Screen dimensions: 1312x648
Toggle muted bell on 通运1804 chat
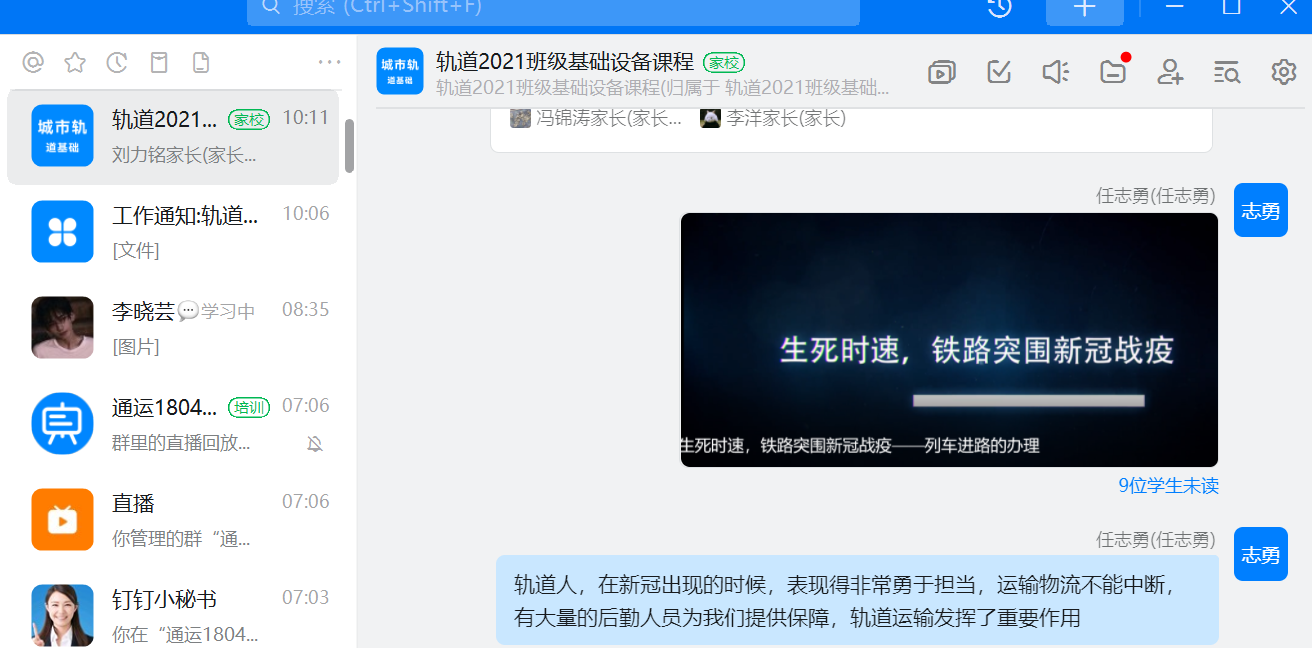tap(315, 444)
